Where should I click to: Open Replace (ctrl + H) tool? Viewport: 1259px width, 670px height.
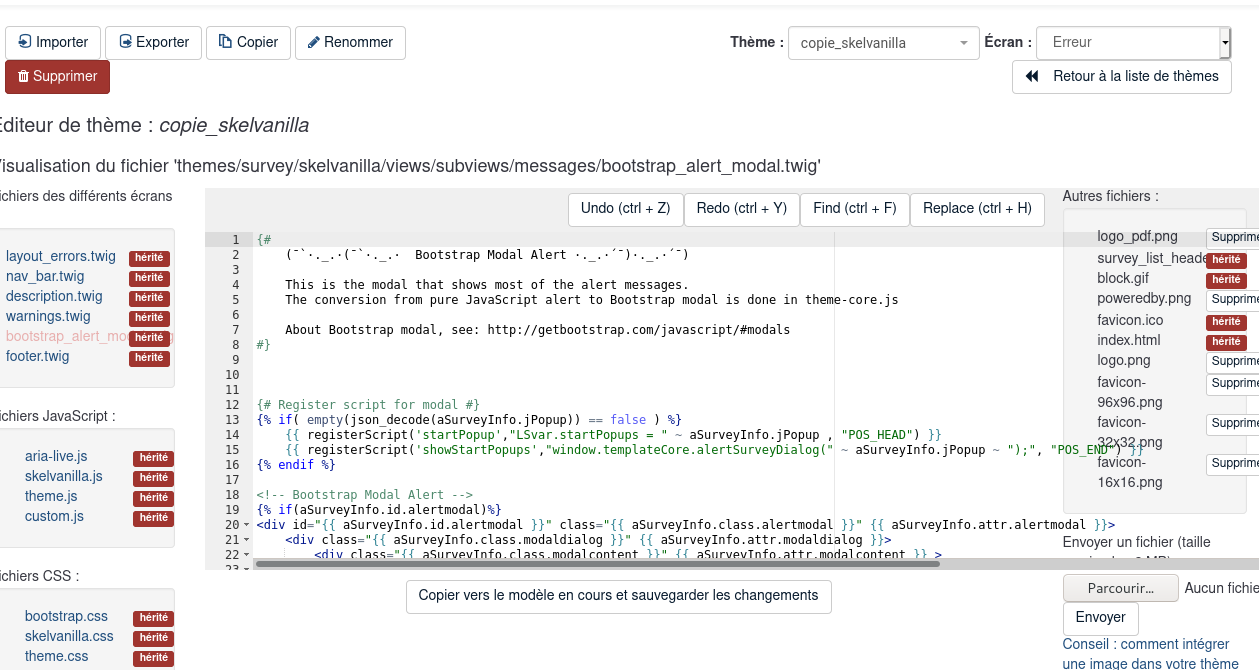pos(976,209)
